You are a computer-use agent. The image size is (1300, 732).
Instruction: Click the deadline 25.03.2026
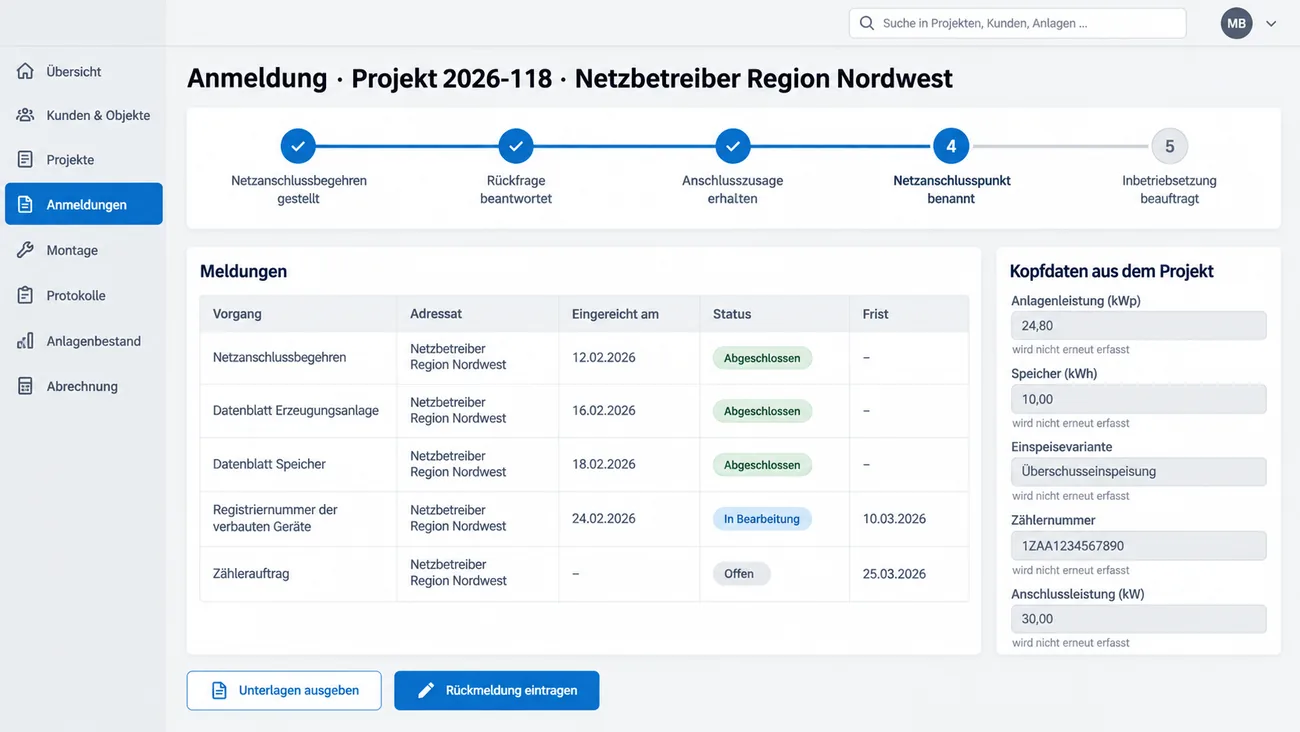tap(894, 574)
